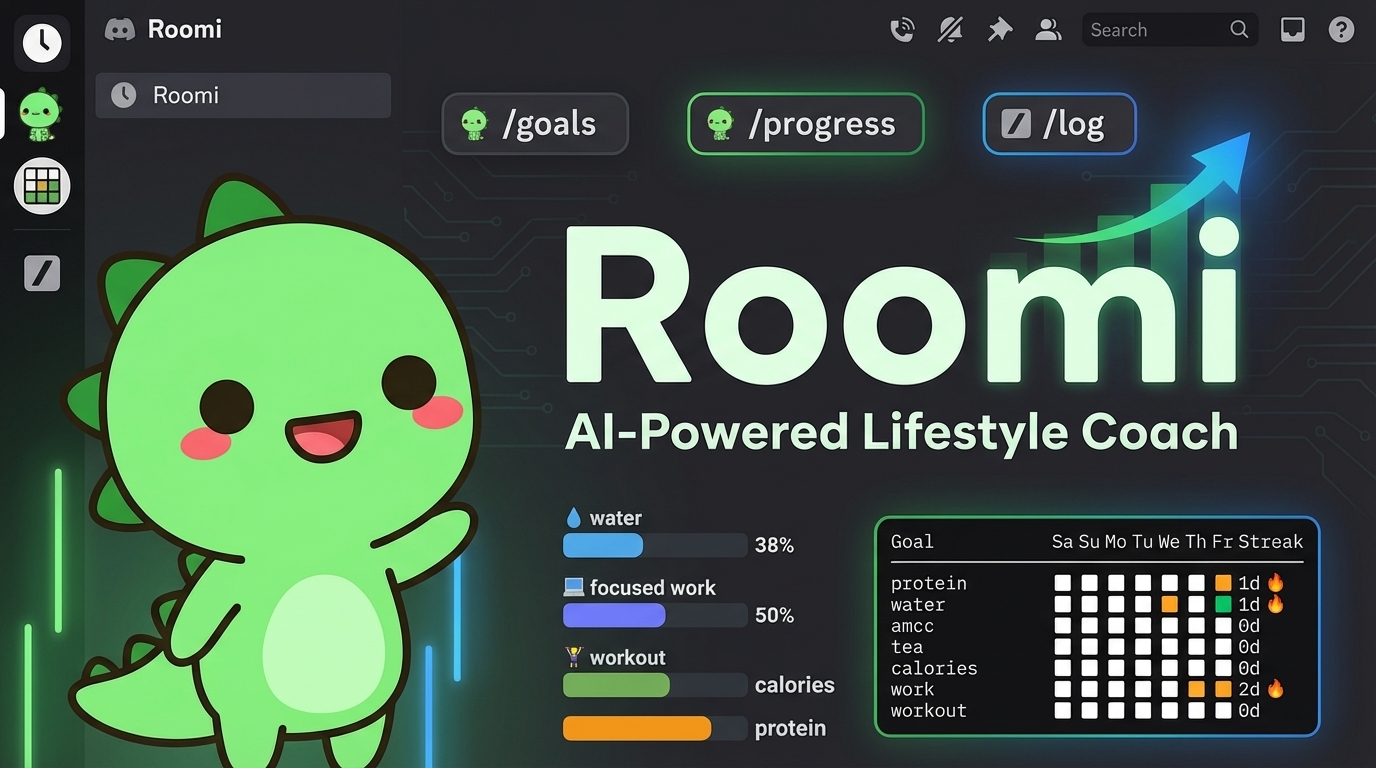Click the slash command icon in the sidebar
Image resolution: width=1376 pixels, height=768 pixels.
click(x=41, y=272)
